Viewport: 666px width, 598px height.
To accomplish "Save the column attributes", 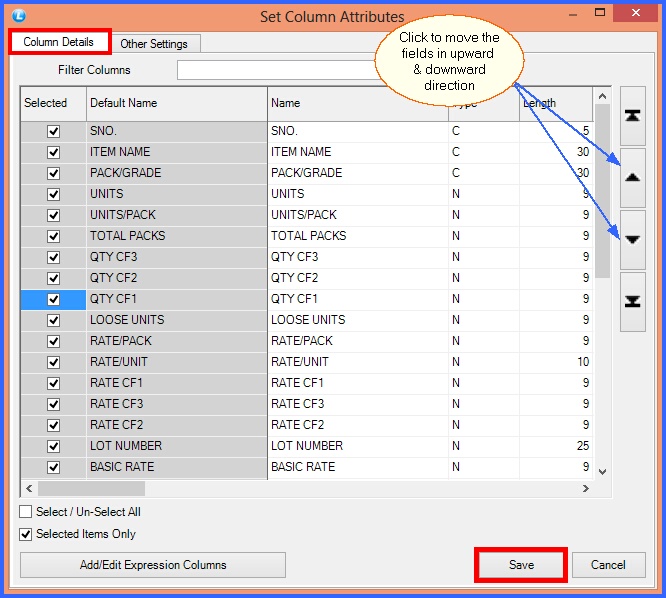I will point(521,565).
